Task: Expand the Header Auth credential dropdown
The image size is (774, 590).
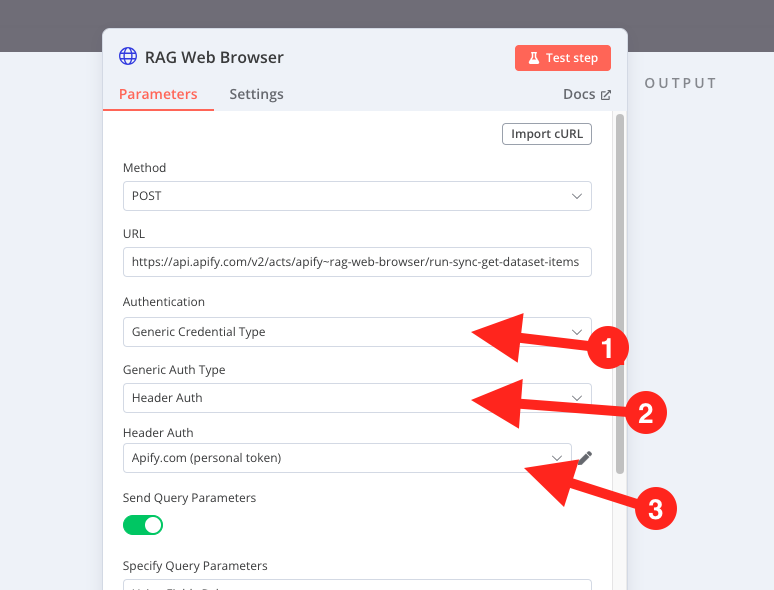Action: [346, 458]
